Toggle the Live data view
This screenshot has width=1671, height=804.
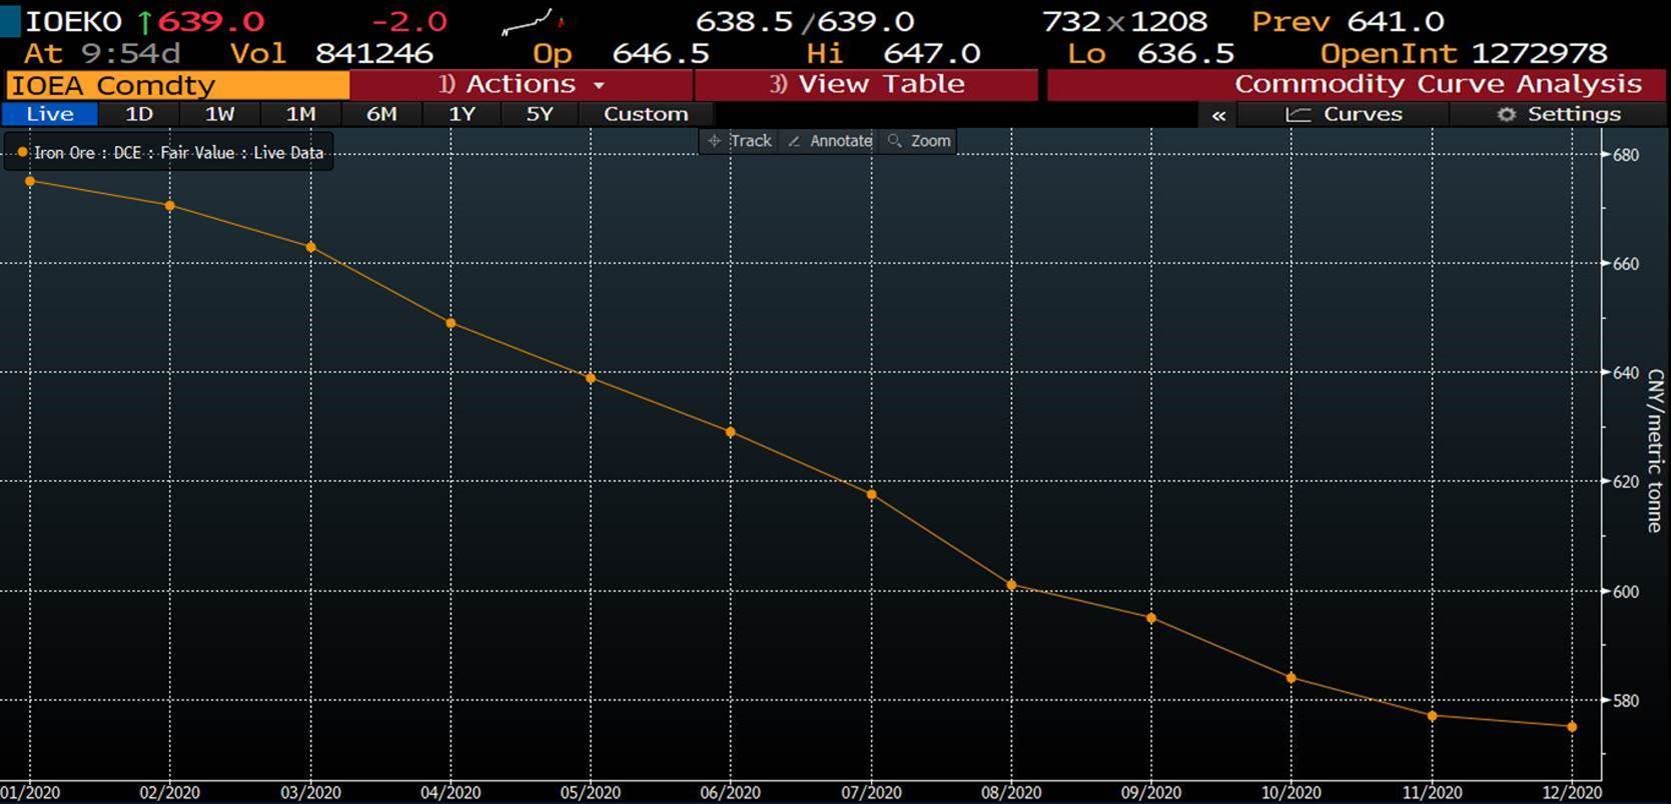coord(50,114)
